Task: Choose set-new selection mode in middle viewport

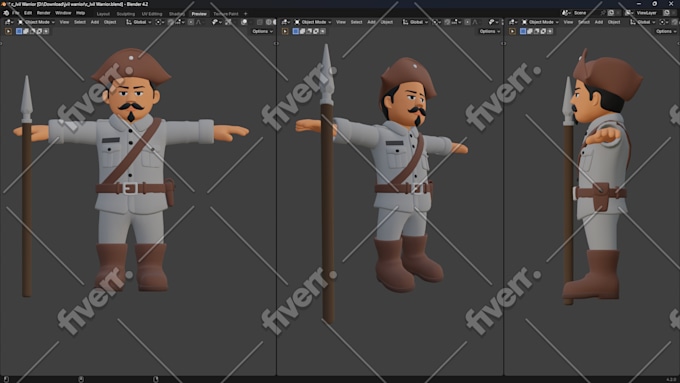Action: click(295, 31)
